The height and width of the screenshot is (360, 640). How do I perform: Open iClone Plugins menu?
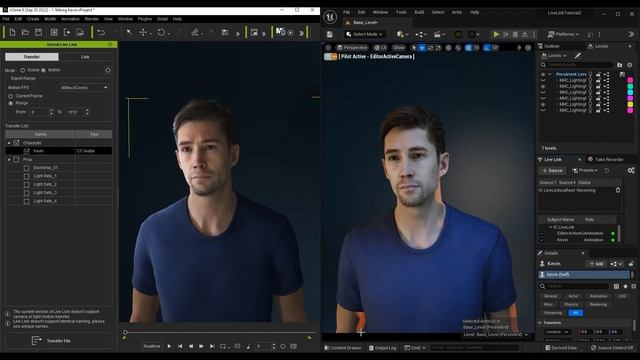tap(145, 19)
